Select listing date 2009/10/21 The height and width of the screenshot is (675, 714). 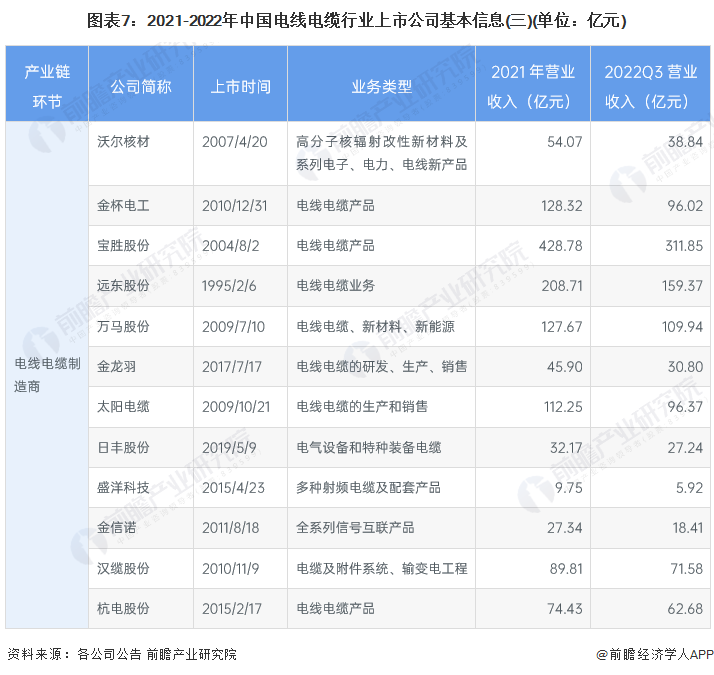click(236, 407)
